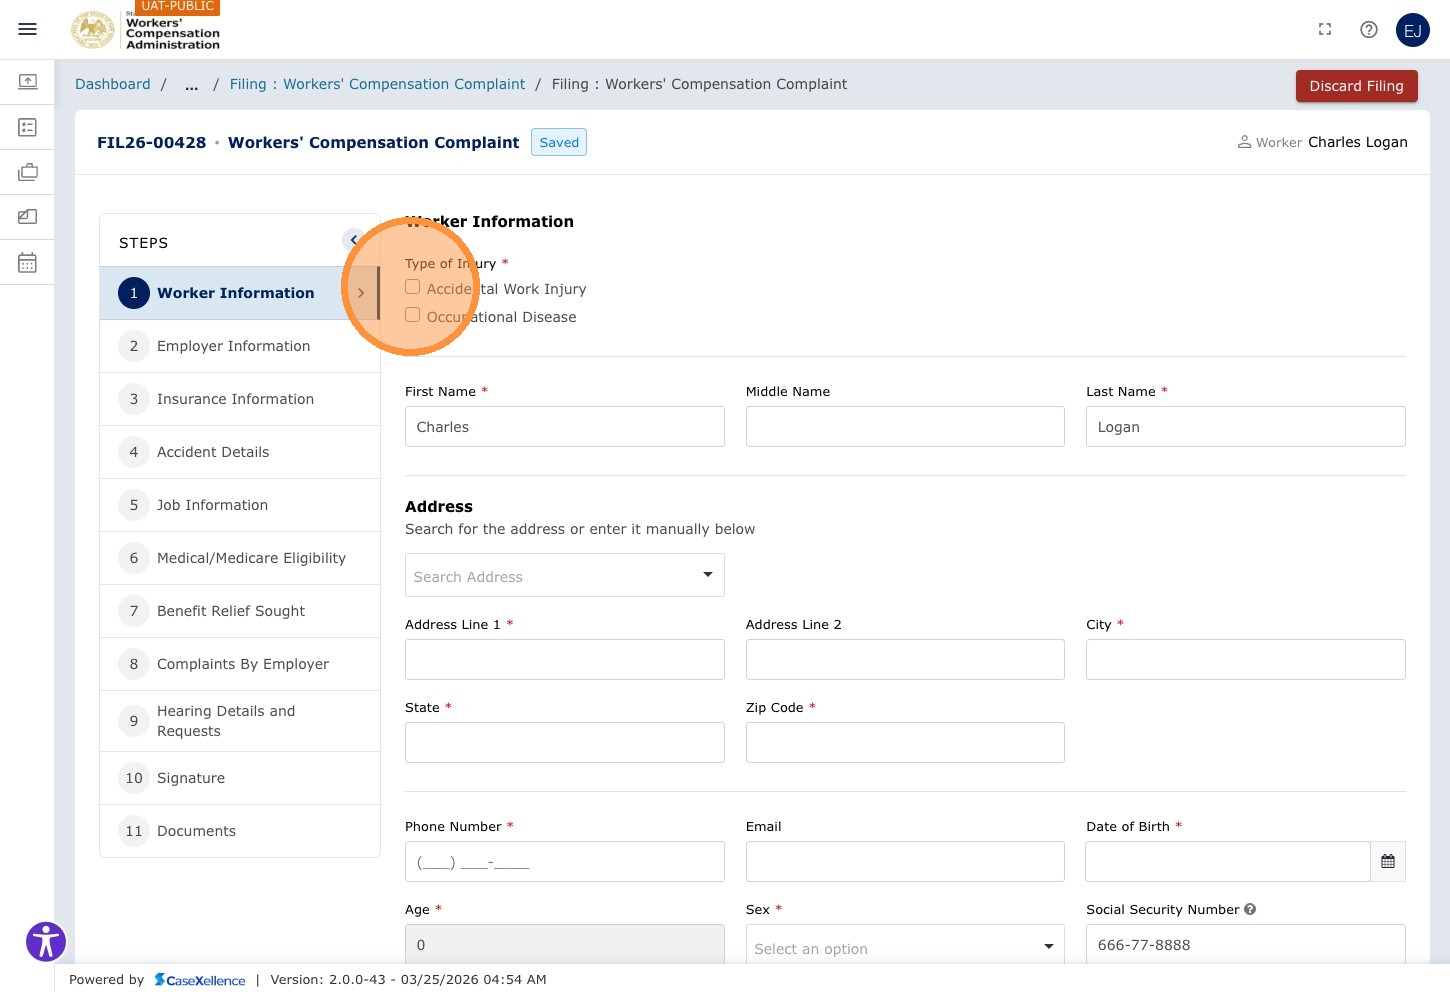Viewport: 1450px width, 992px height.
Task: Click the Saved status badge
Action: pos(559,142)
